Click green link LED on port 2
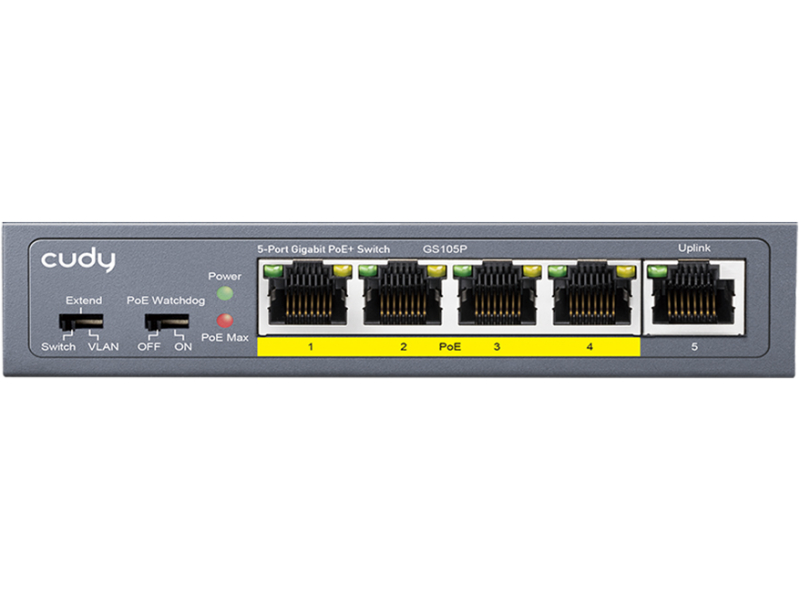This screenshot has width=800, height=600. [368, 271]
